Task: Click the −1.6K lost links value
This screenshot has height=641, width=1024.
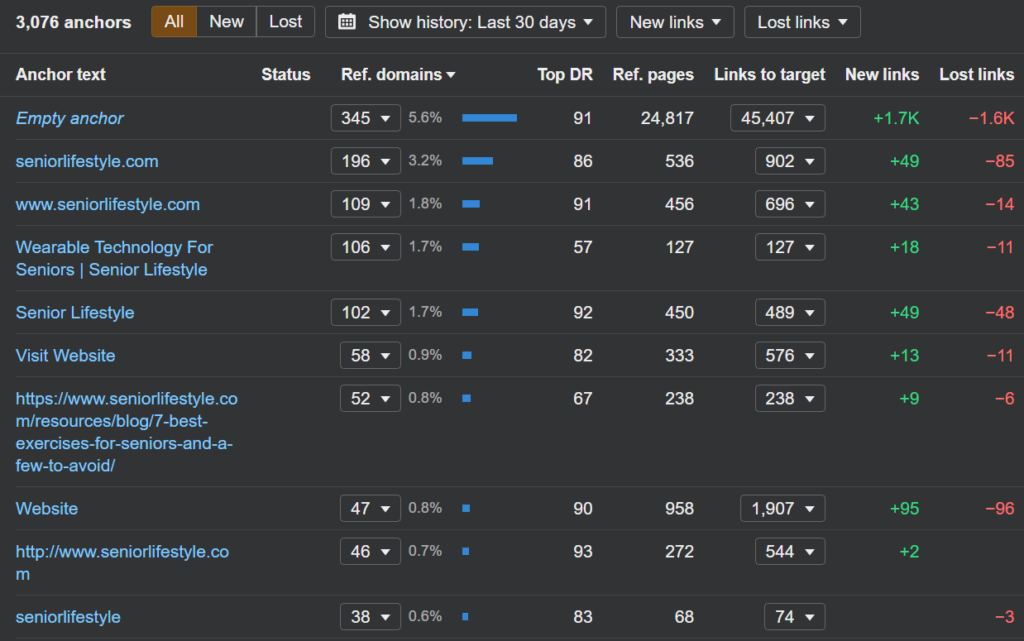Action: point(991,118)
